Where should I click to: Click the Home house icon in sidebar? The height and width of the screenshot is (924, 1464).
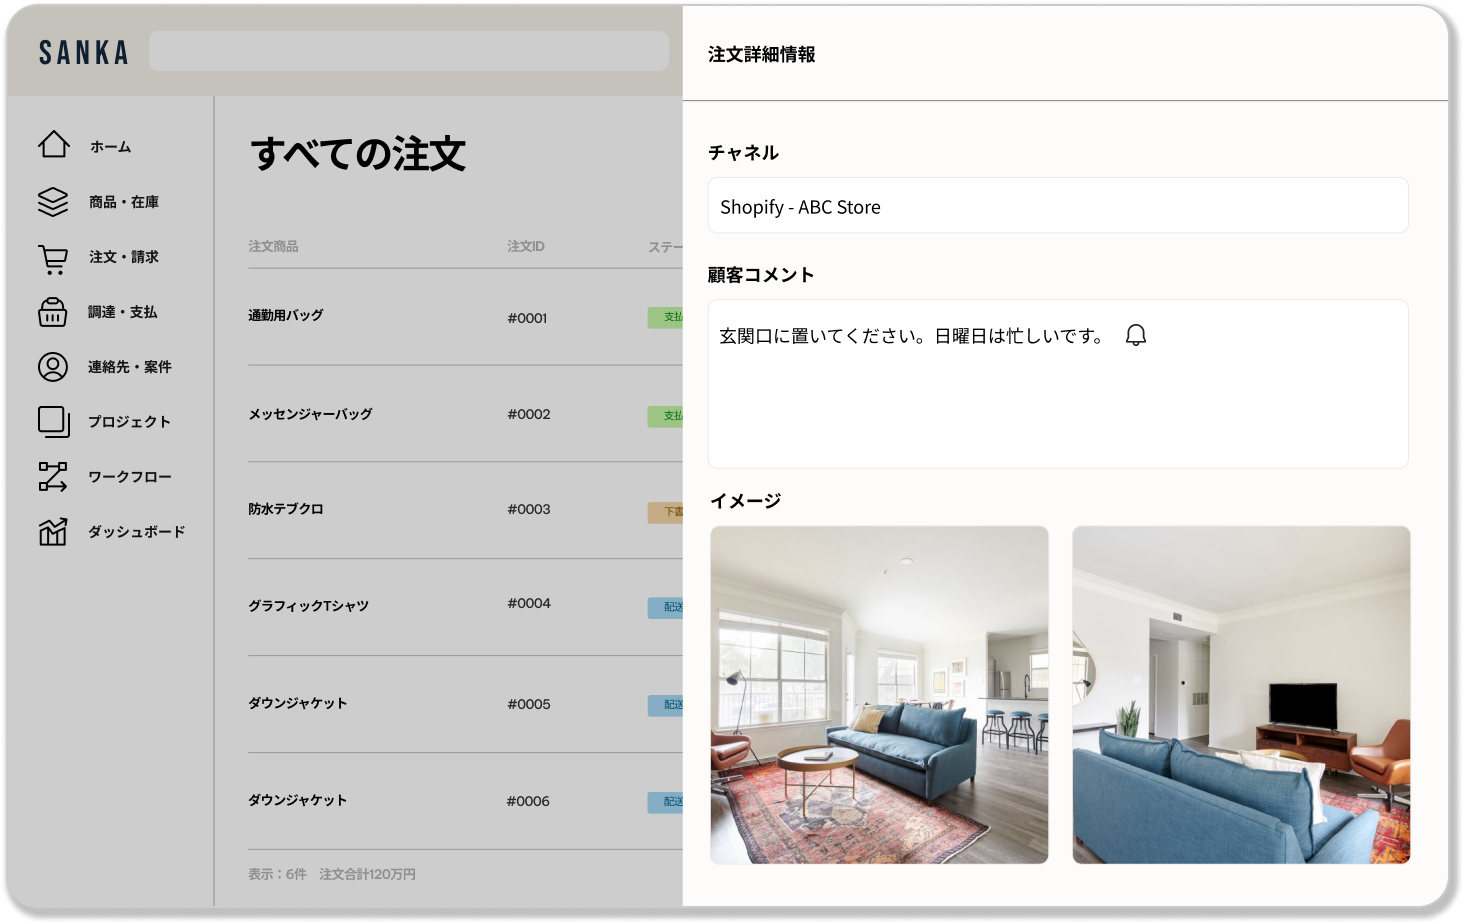pos(53,145)
